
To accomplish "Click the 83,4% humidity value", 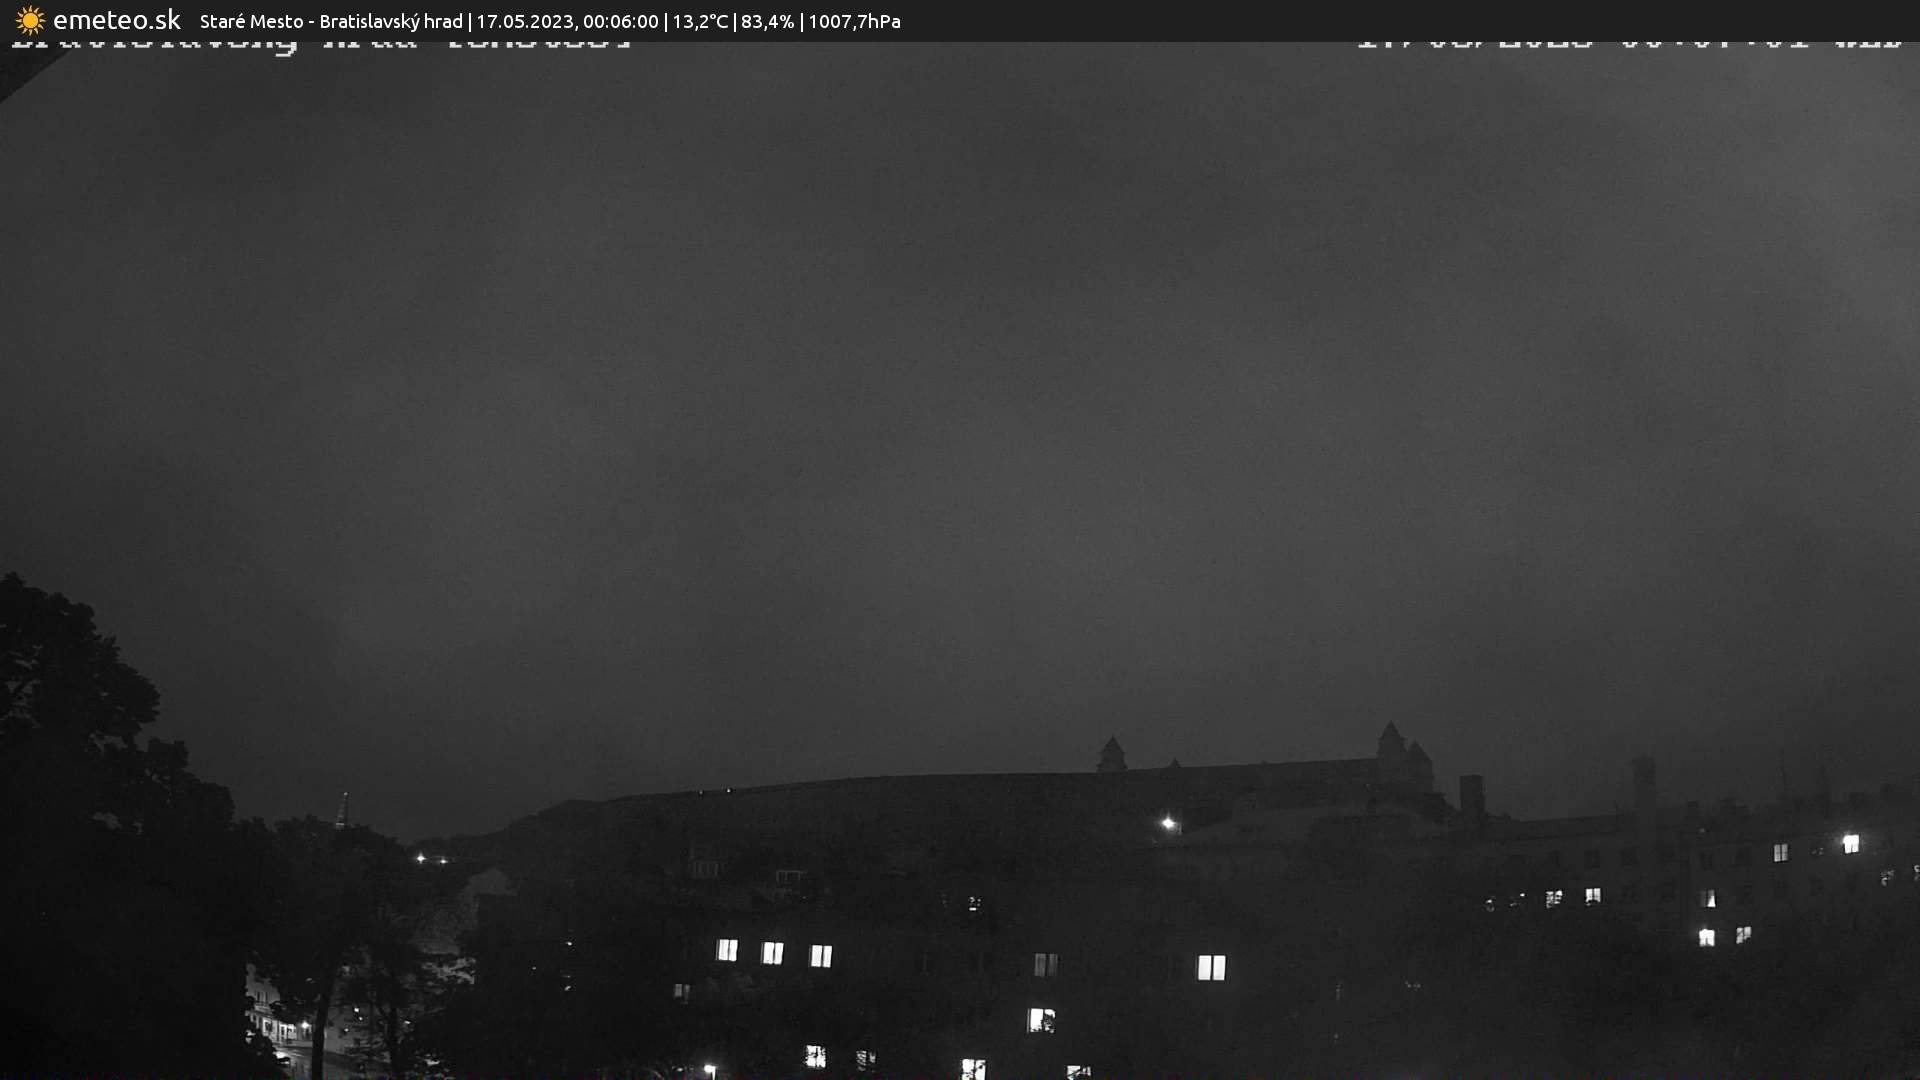I will point(767,22).
